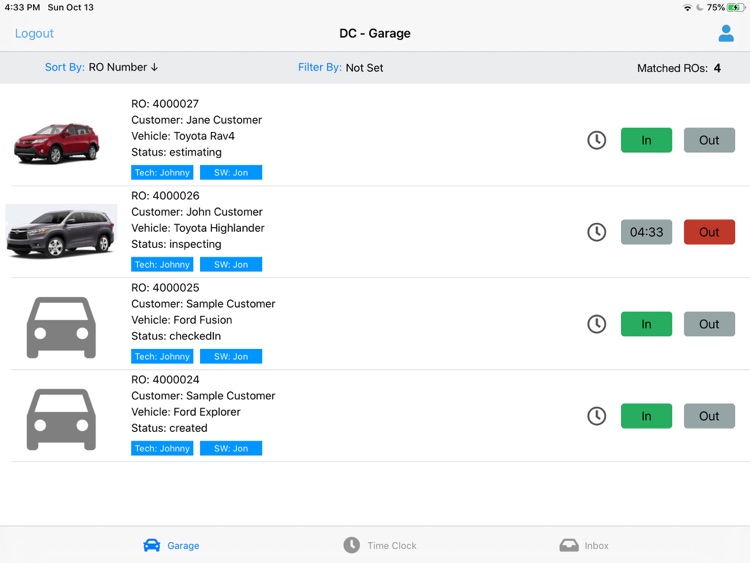Select Vehicle: Ford Explorer text
The image size is (750, 563).
pos(186,412)
